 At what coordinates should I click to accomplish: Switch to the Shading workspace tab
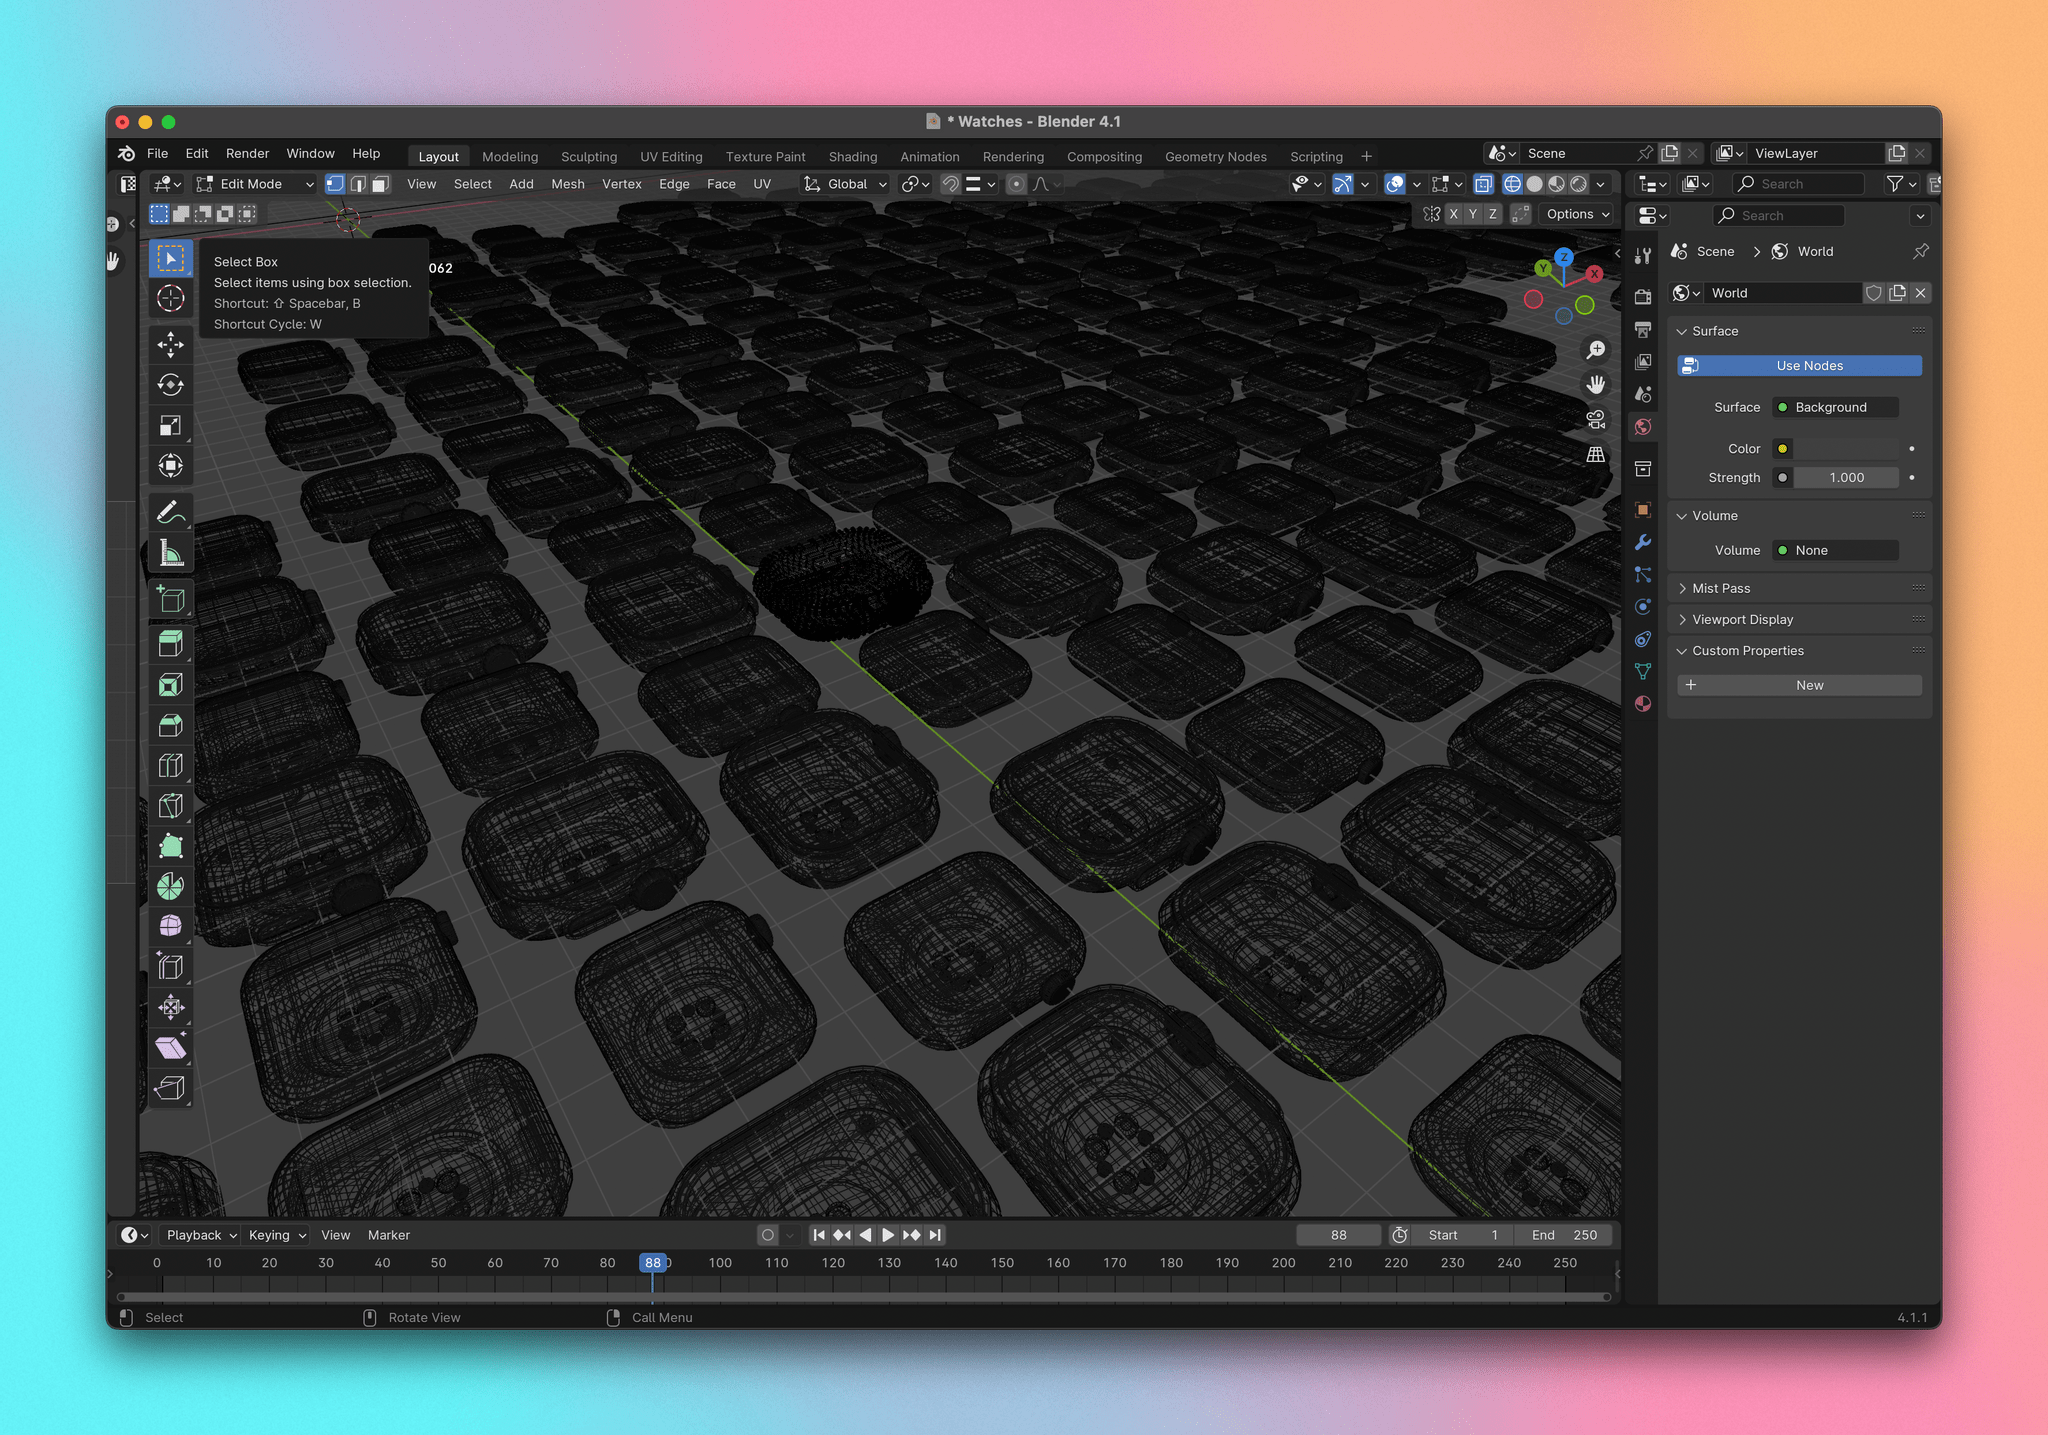point(852,157)
